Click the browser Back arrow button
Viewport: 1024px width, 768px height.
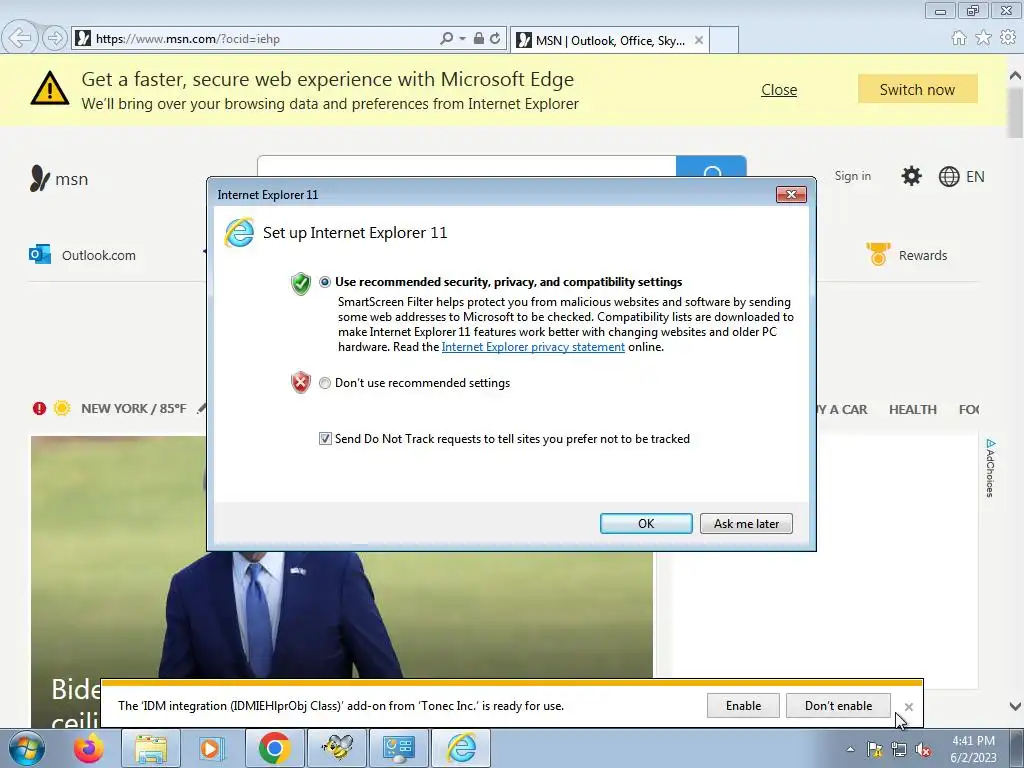[x=20, y=38]
